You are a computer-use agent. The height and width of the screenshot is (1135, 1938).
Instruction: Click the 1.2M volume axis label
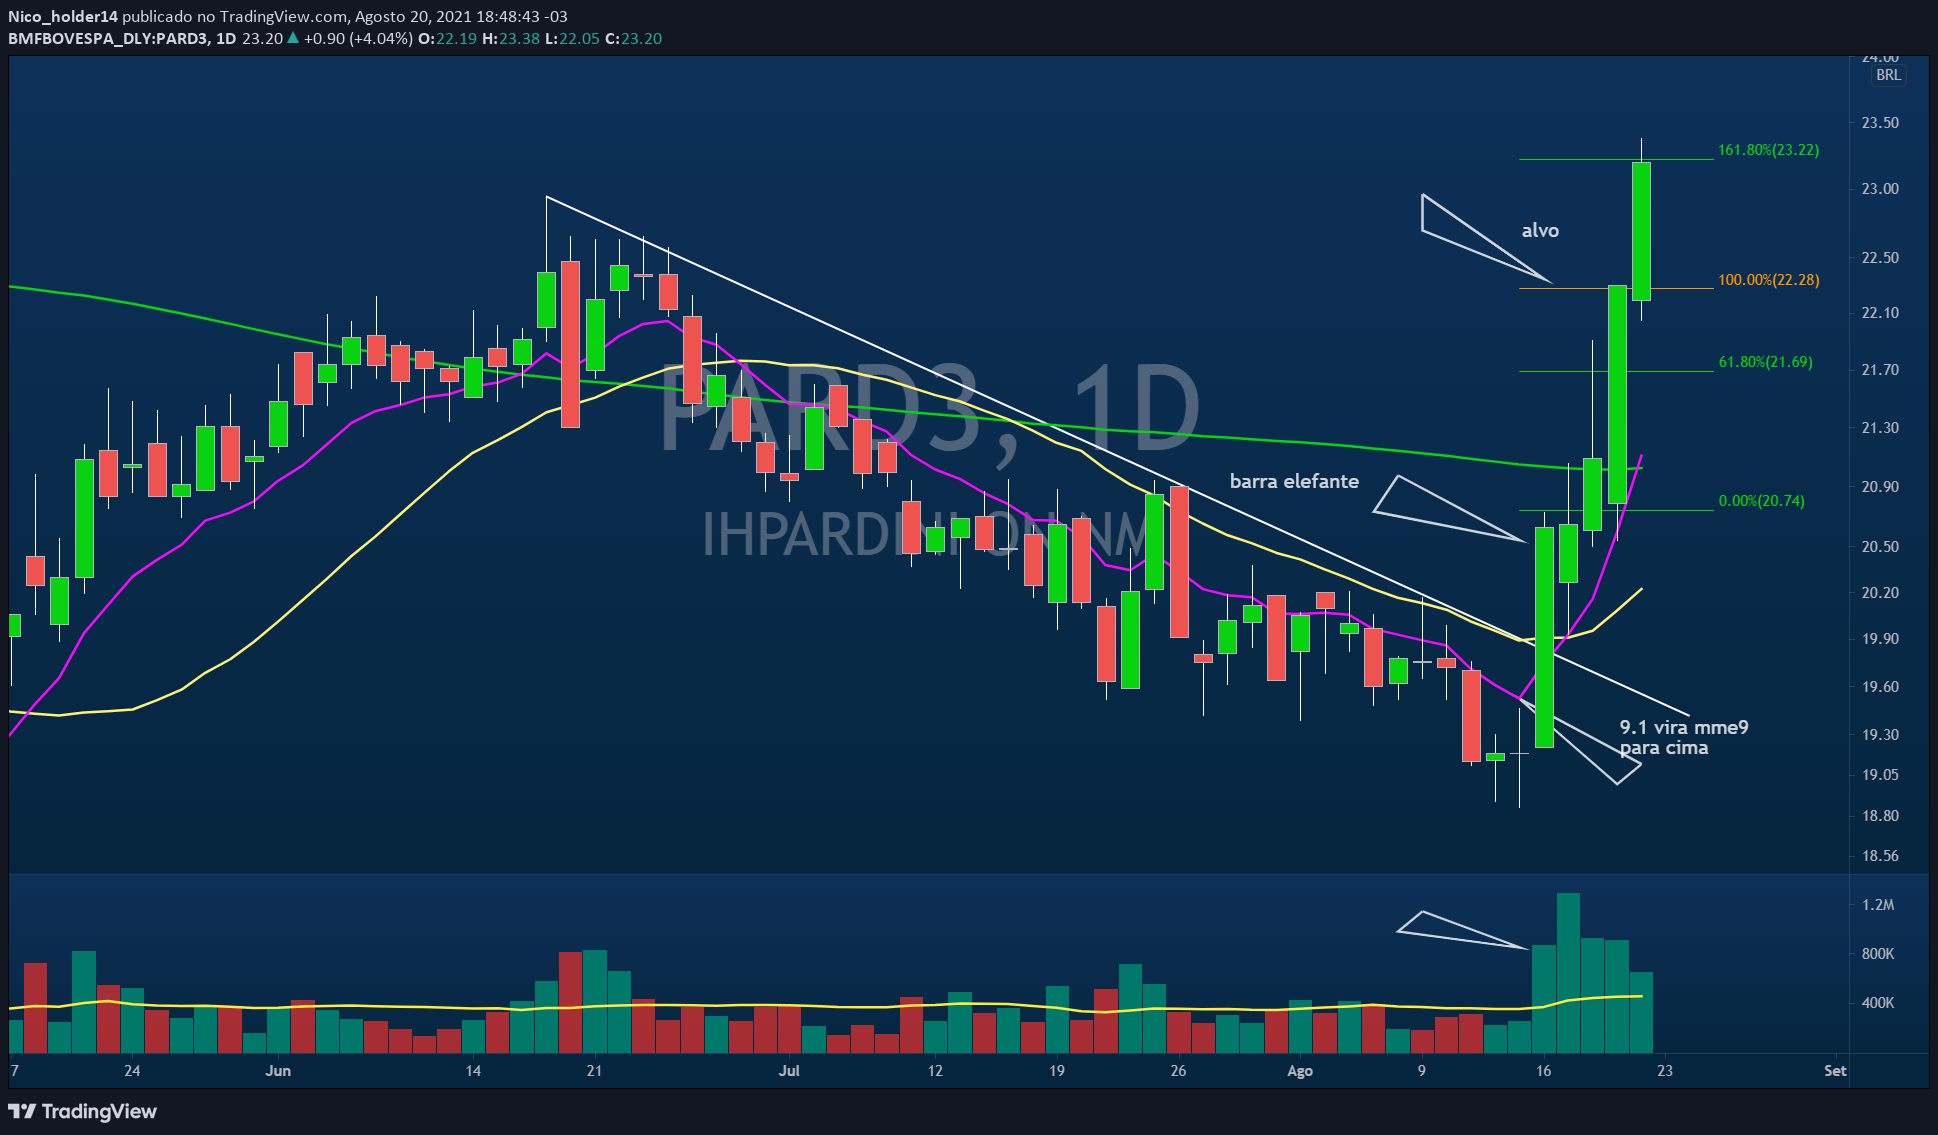tap(1878, 905)
